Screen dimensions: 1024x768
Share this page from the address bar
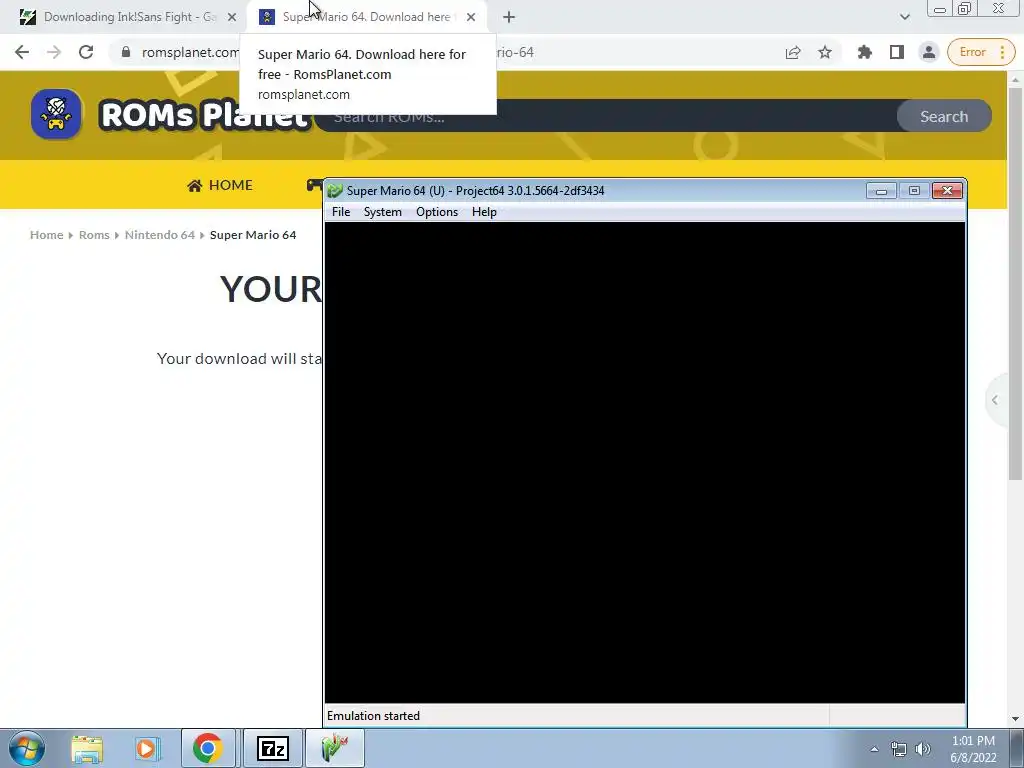point(793,52)
